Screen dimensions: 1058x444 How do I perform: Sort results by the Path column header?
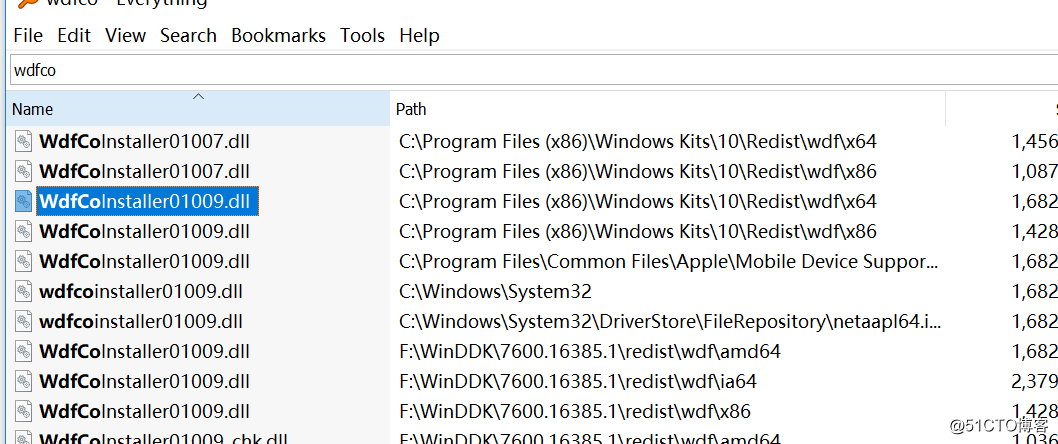point(667,109)
